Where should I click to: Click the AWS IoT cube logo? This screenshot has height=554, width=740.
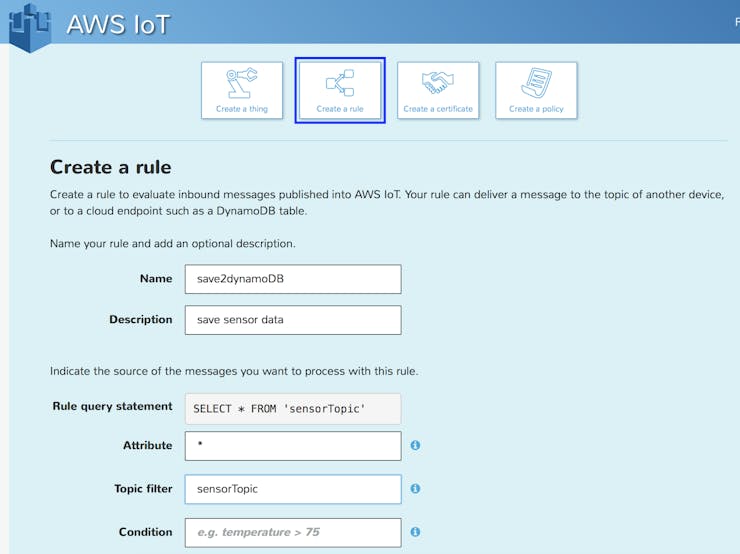coord(30,27)
